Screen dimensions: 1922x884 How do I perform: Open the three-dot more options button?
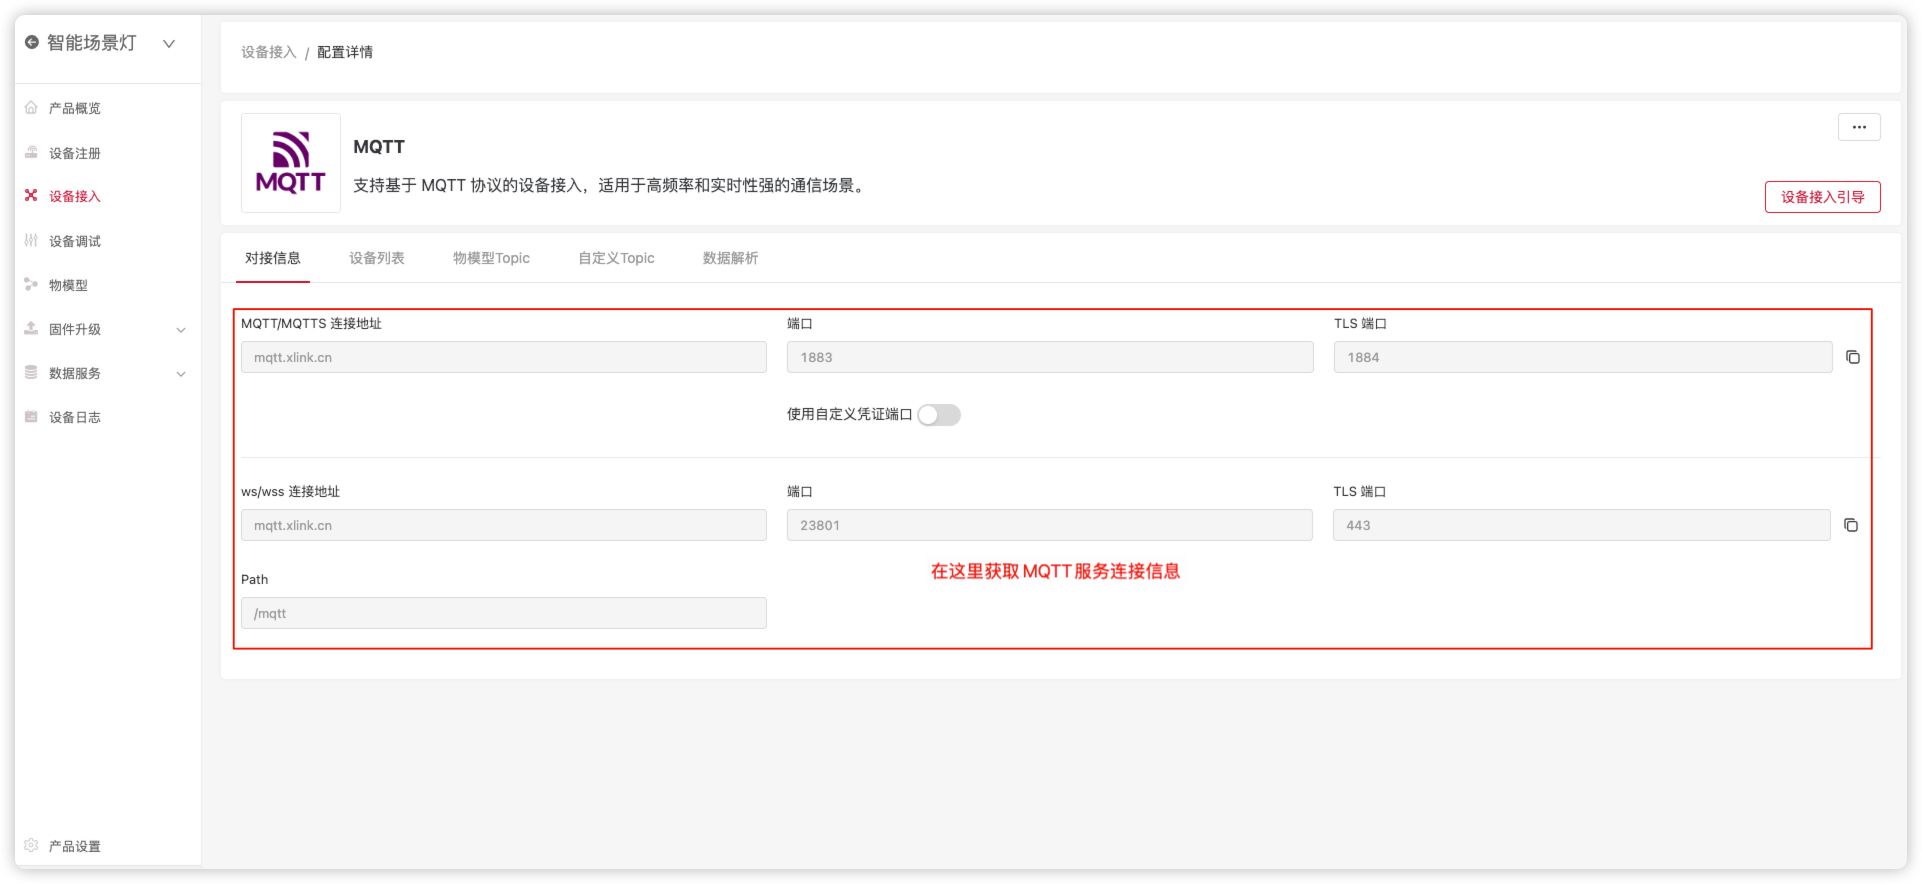click(1858, 127)
